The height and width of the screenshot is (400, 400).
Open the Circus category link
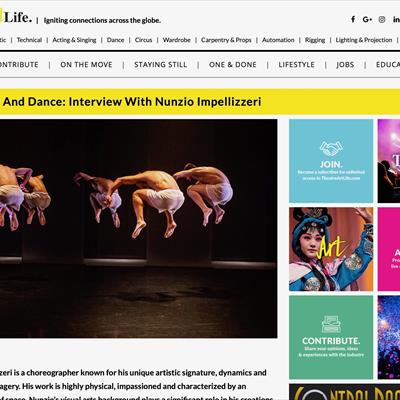coord(143,40)
